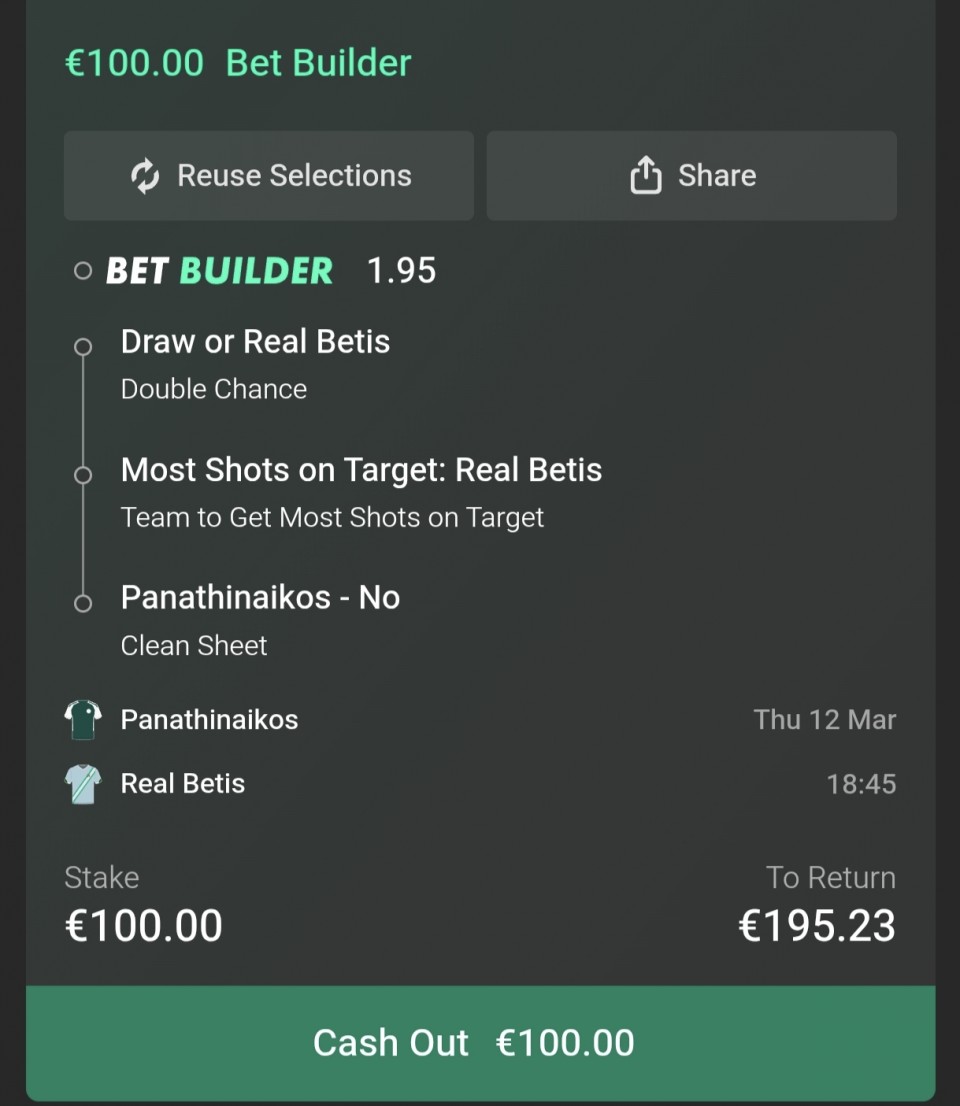
Task: Click the Panathinaikos - No bullet marker
Action: point(83,602)
